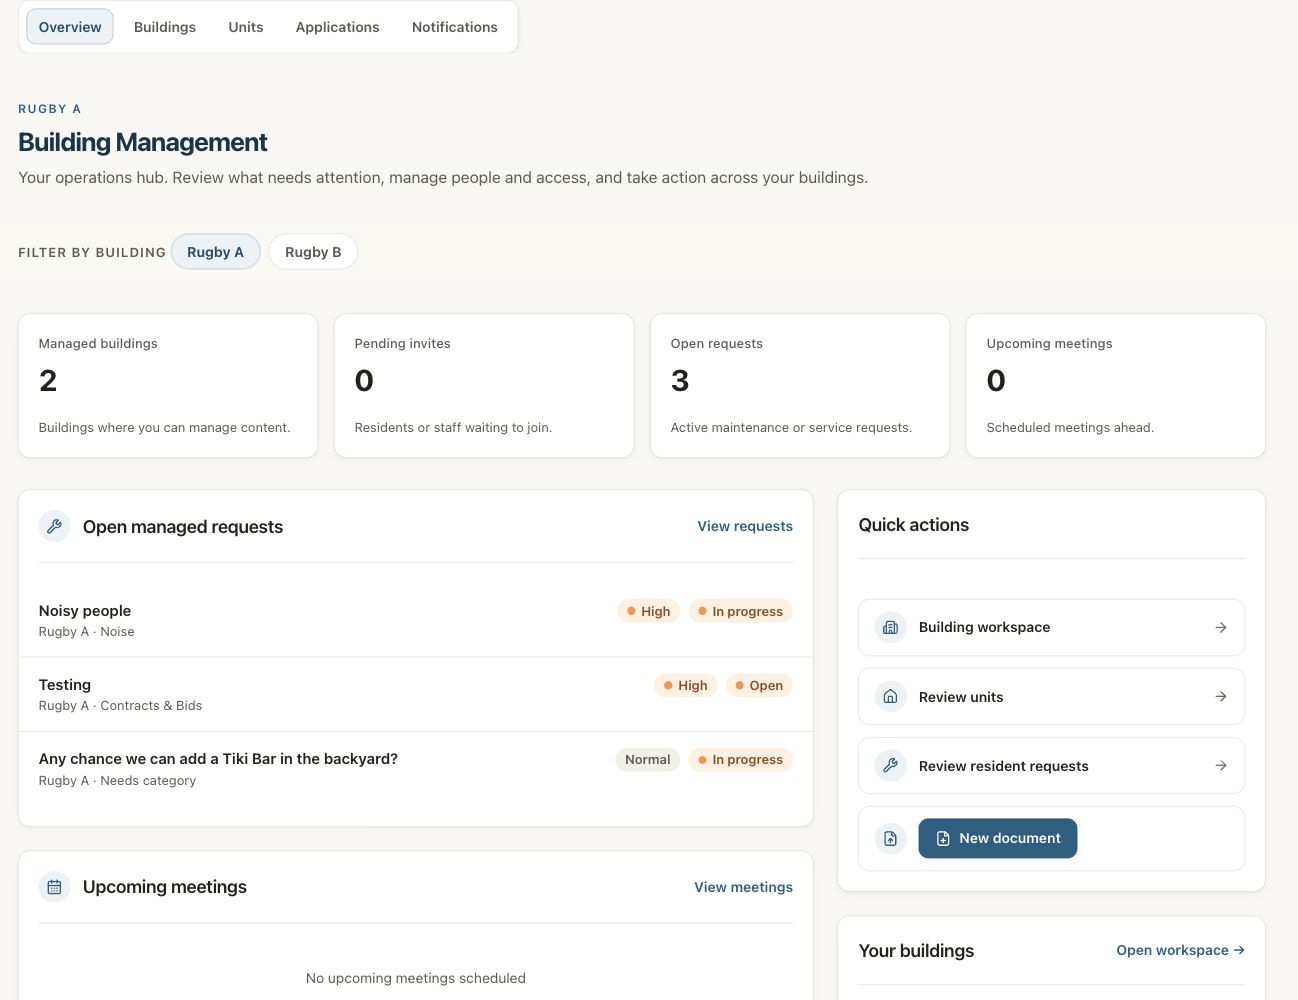Image resolution: width=1298 pixels, height=1000 pixels.
Task: Click the wrench icon in Review resident requests row
Action: (x=890, y=766)
